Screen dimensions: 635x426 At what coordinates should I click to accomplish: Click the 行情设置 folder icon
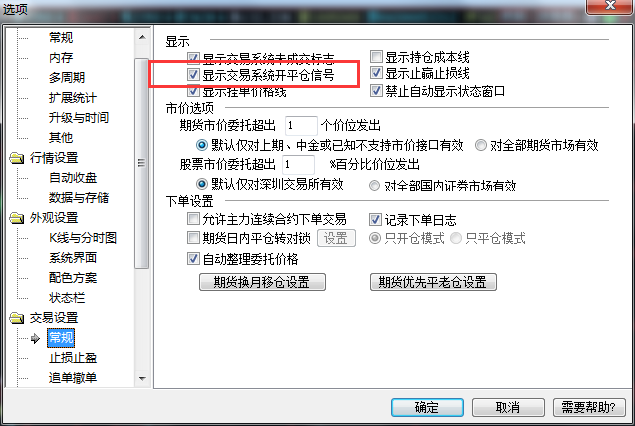point(17,158)
